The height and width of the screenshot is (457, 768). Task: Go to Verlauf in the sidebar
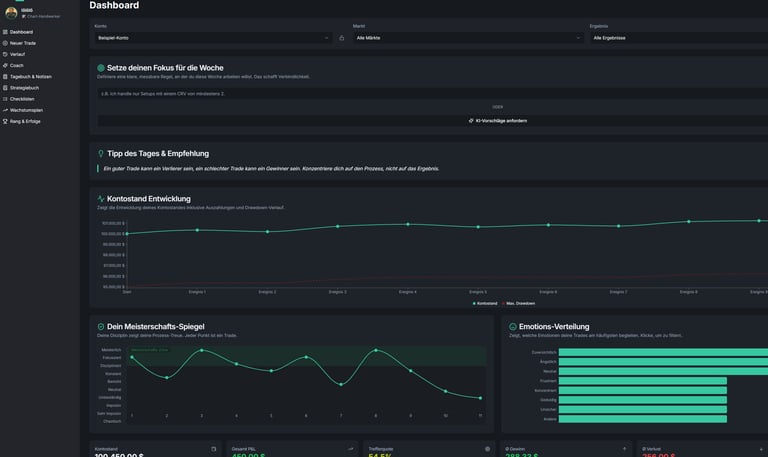click(x=17, y=54)
